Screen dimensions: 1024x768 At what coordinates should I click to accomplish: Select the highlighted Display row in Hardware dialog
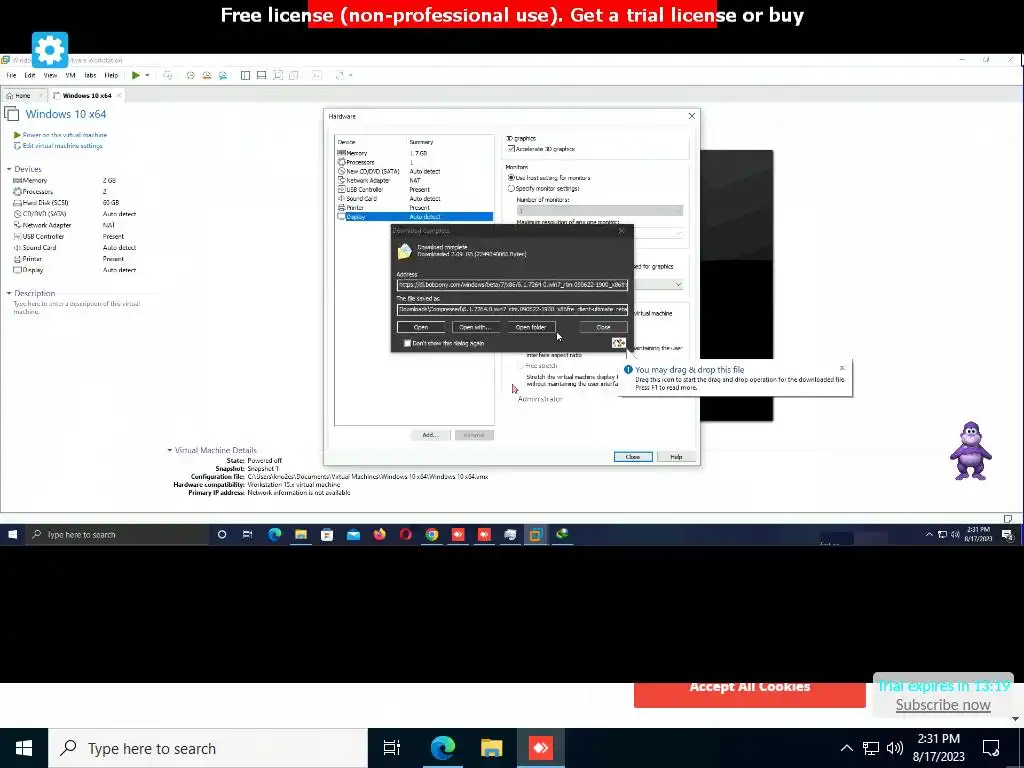pos(414,217)
